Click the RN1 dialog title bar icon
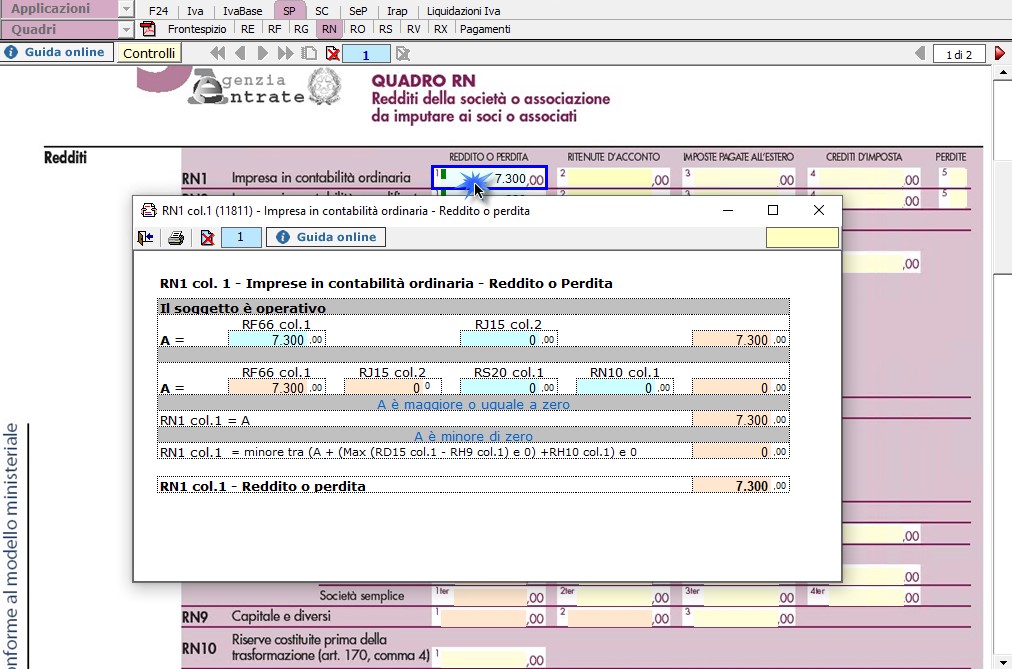Screen dimensions: 1012x669 [x=148, y=210]
